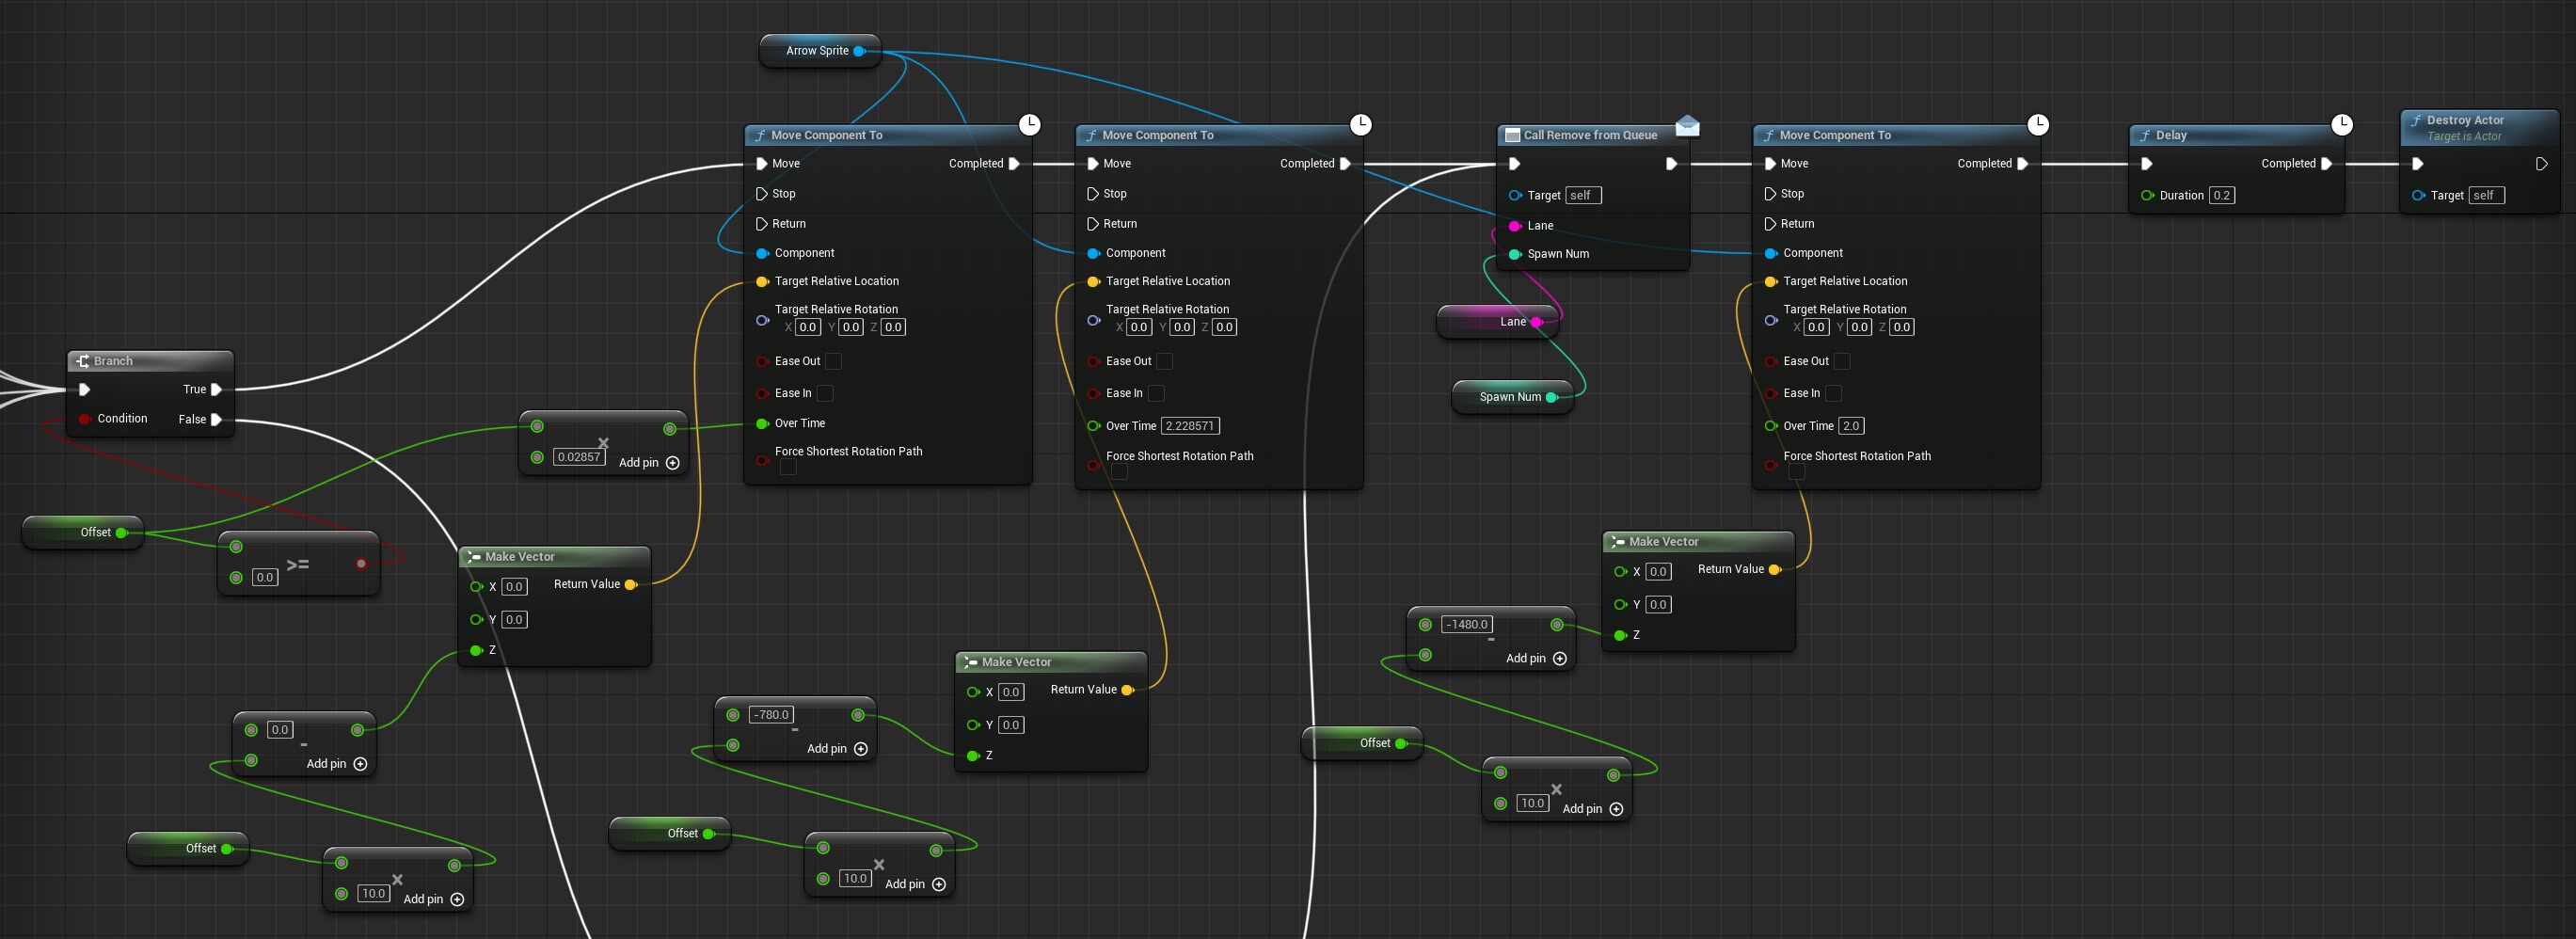Viewport: 2576px width, 939px height.
Task: Click the clock icon on the Delay node
Action: [2342, 124]
